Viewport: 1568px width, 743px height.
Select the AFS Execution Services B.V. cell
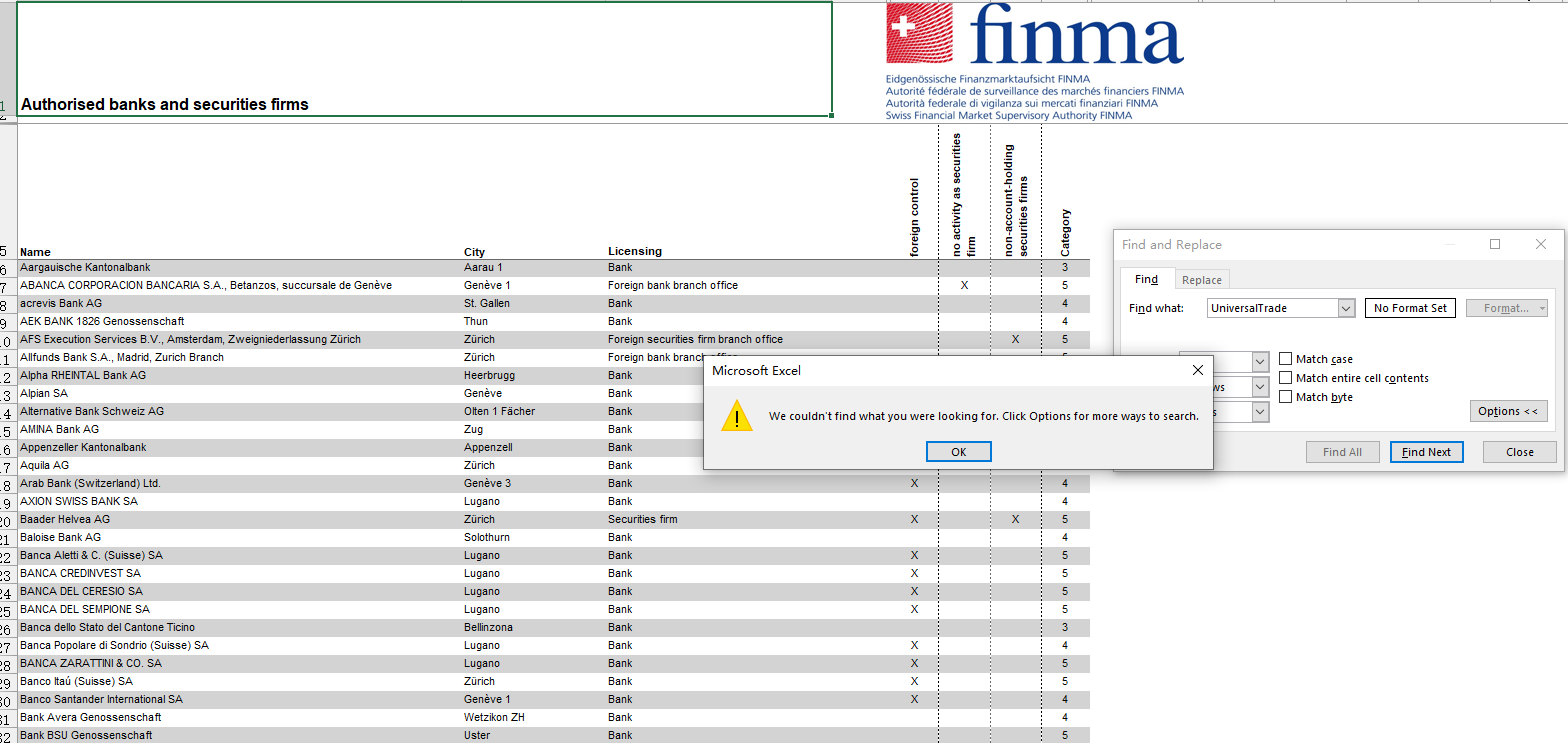pos(239,339)
